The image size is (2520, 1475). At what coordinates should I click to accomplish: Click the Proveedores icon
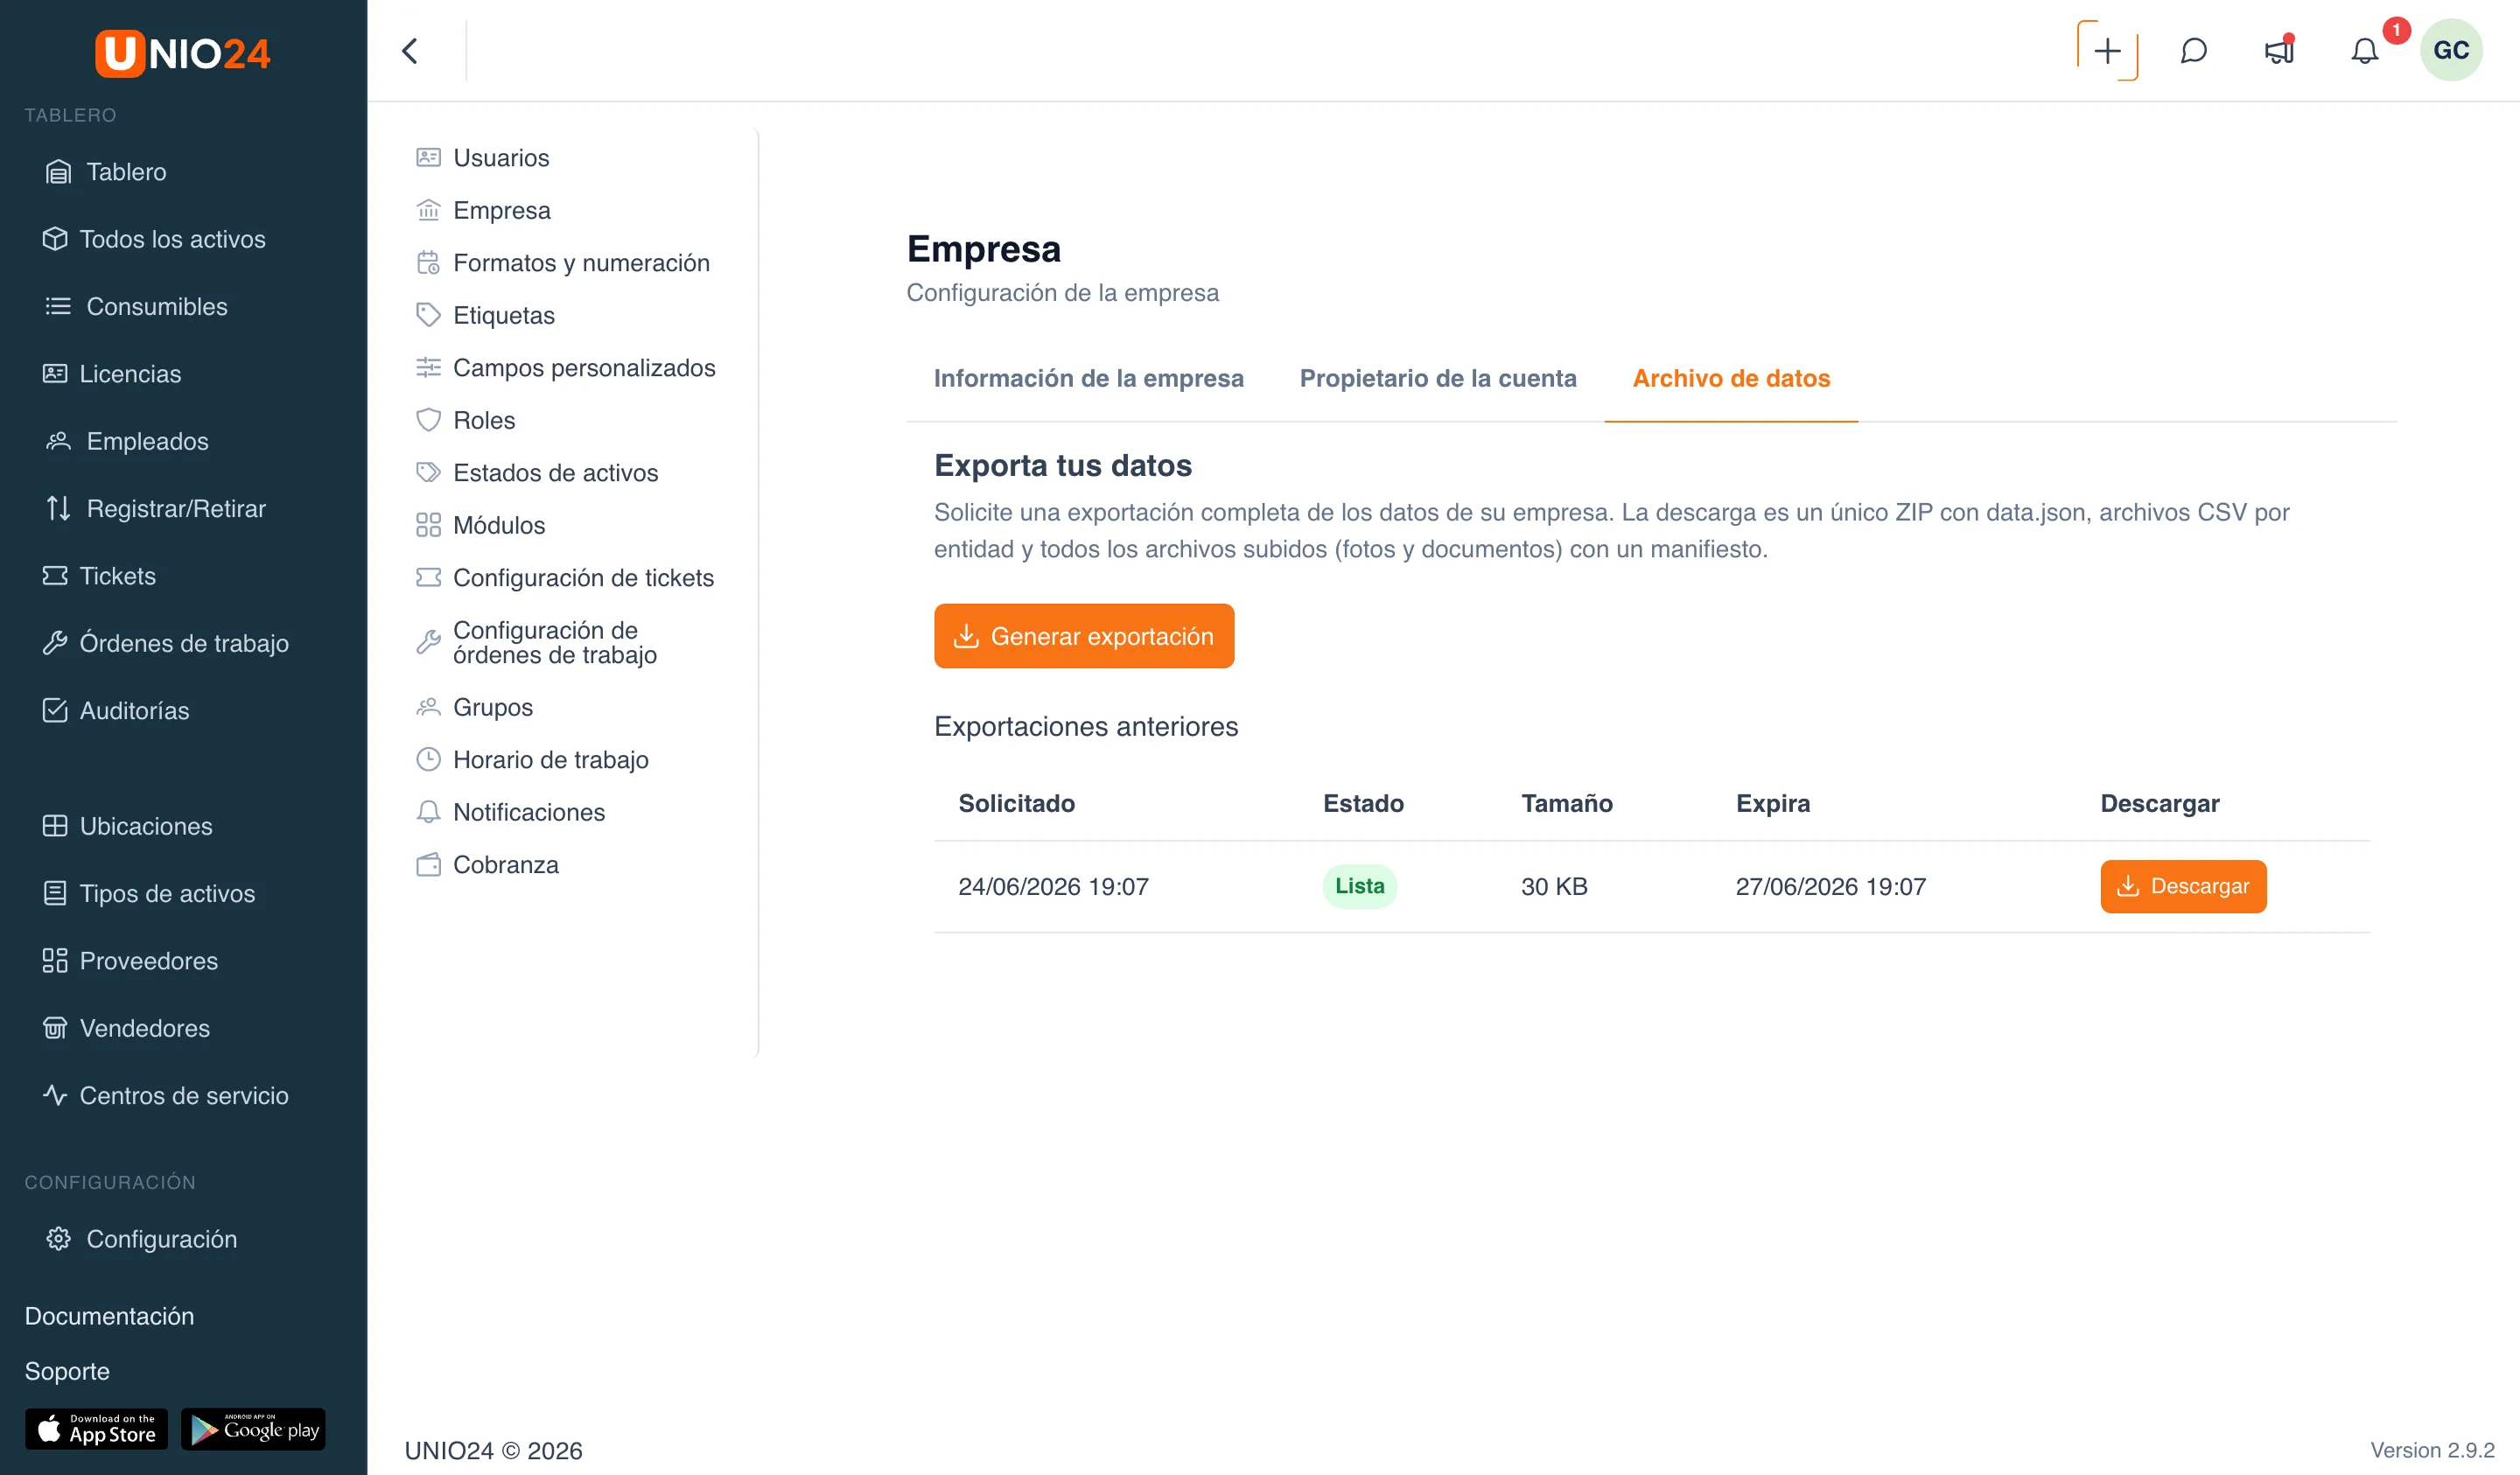(55, 961)
